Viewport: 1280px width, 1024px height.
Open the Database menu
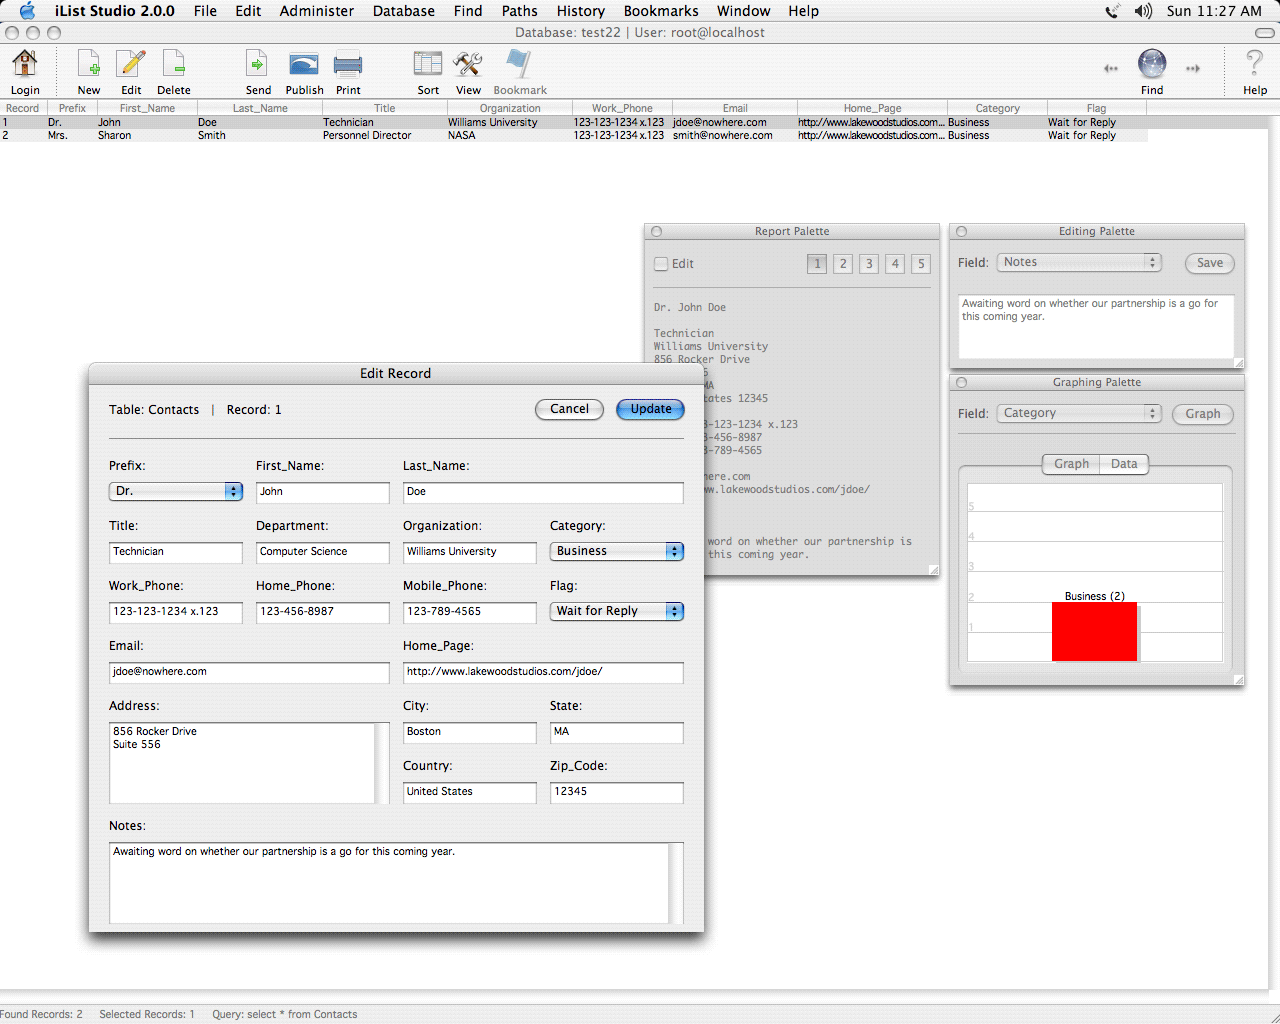click(404, 11)
